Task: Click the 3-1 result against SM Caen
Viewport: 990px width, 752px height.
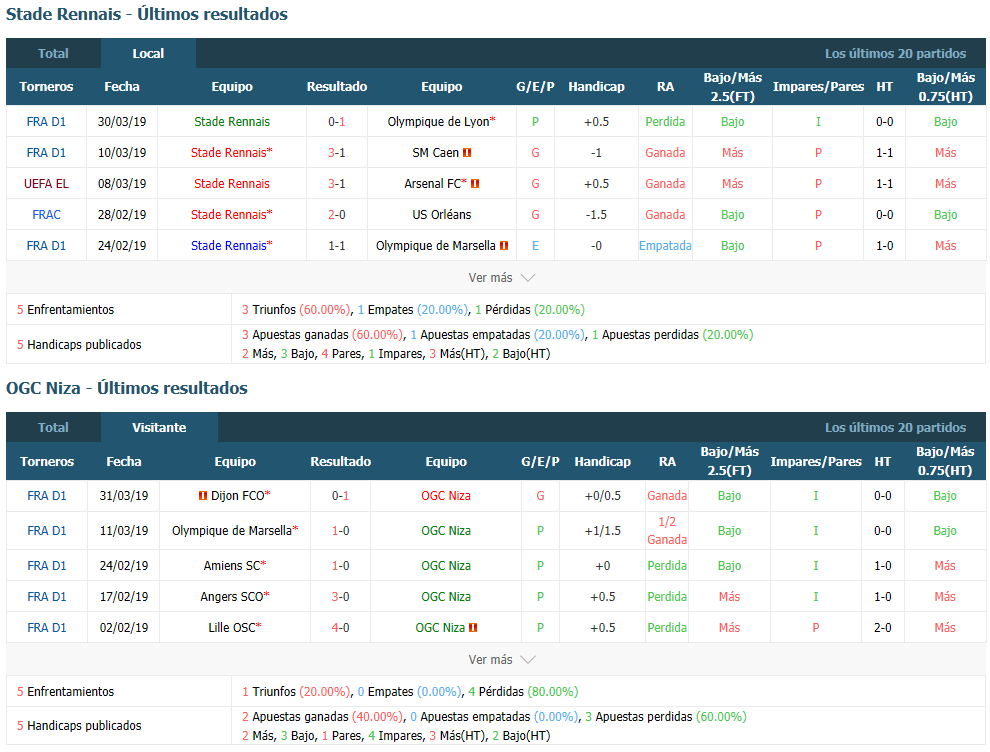Action: (x=337, y=153)
